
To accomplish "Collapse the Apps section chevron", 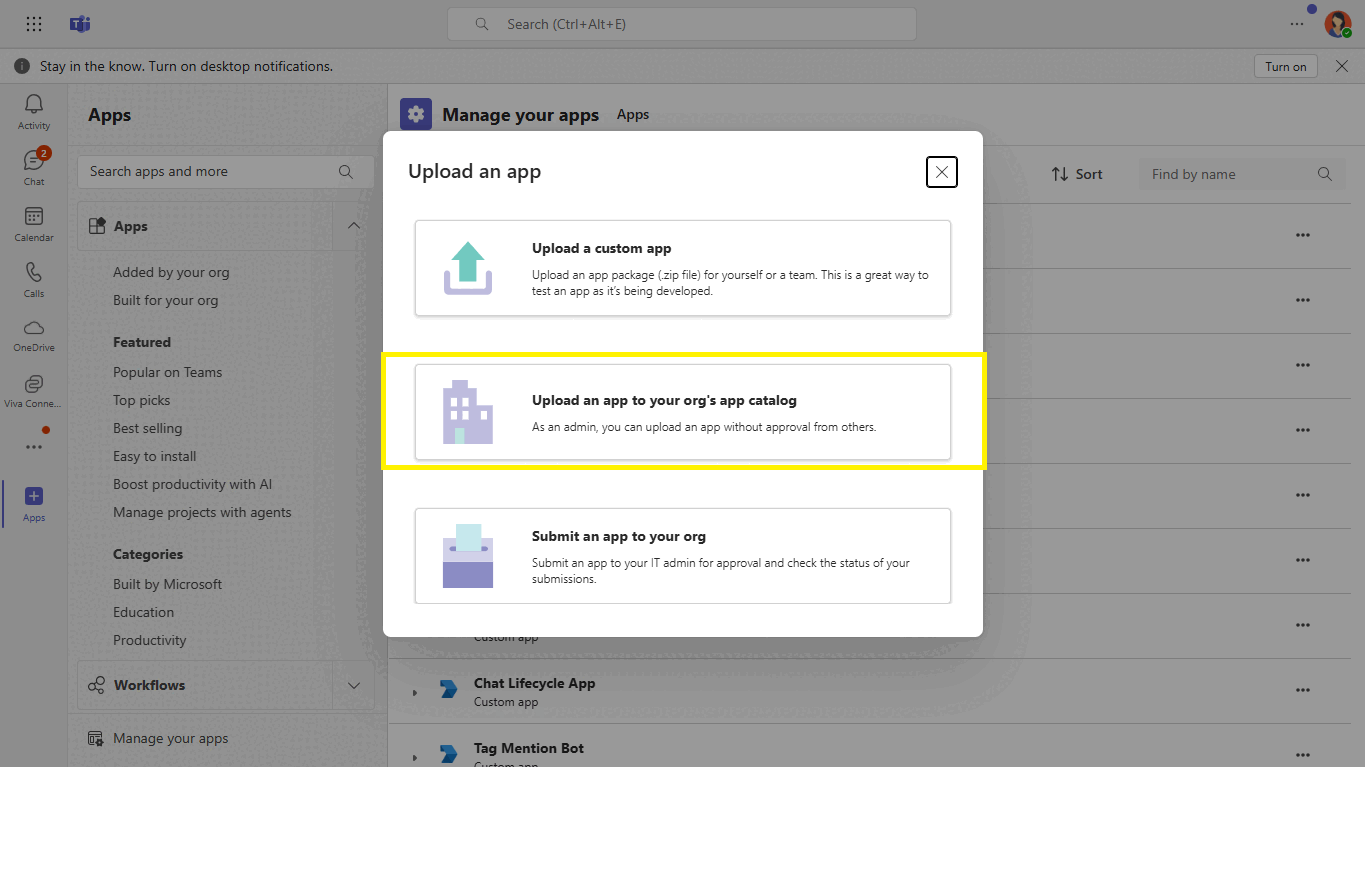I will [354, 226].
